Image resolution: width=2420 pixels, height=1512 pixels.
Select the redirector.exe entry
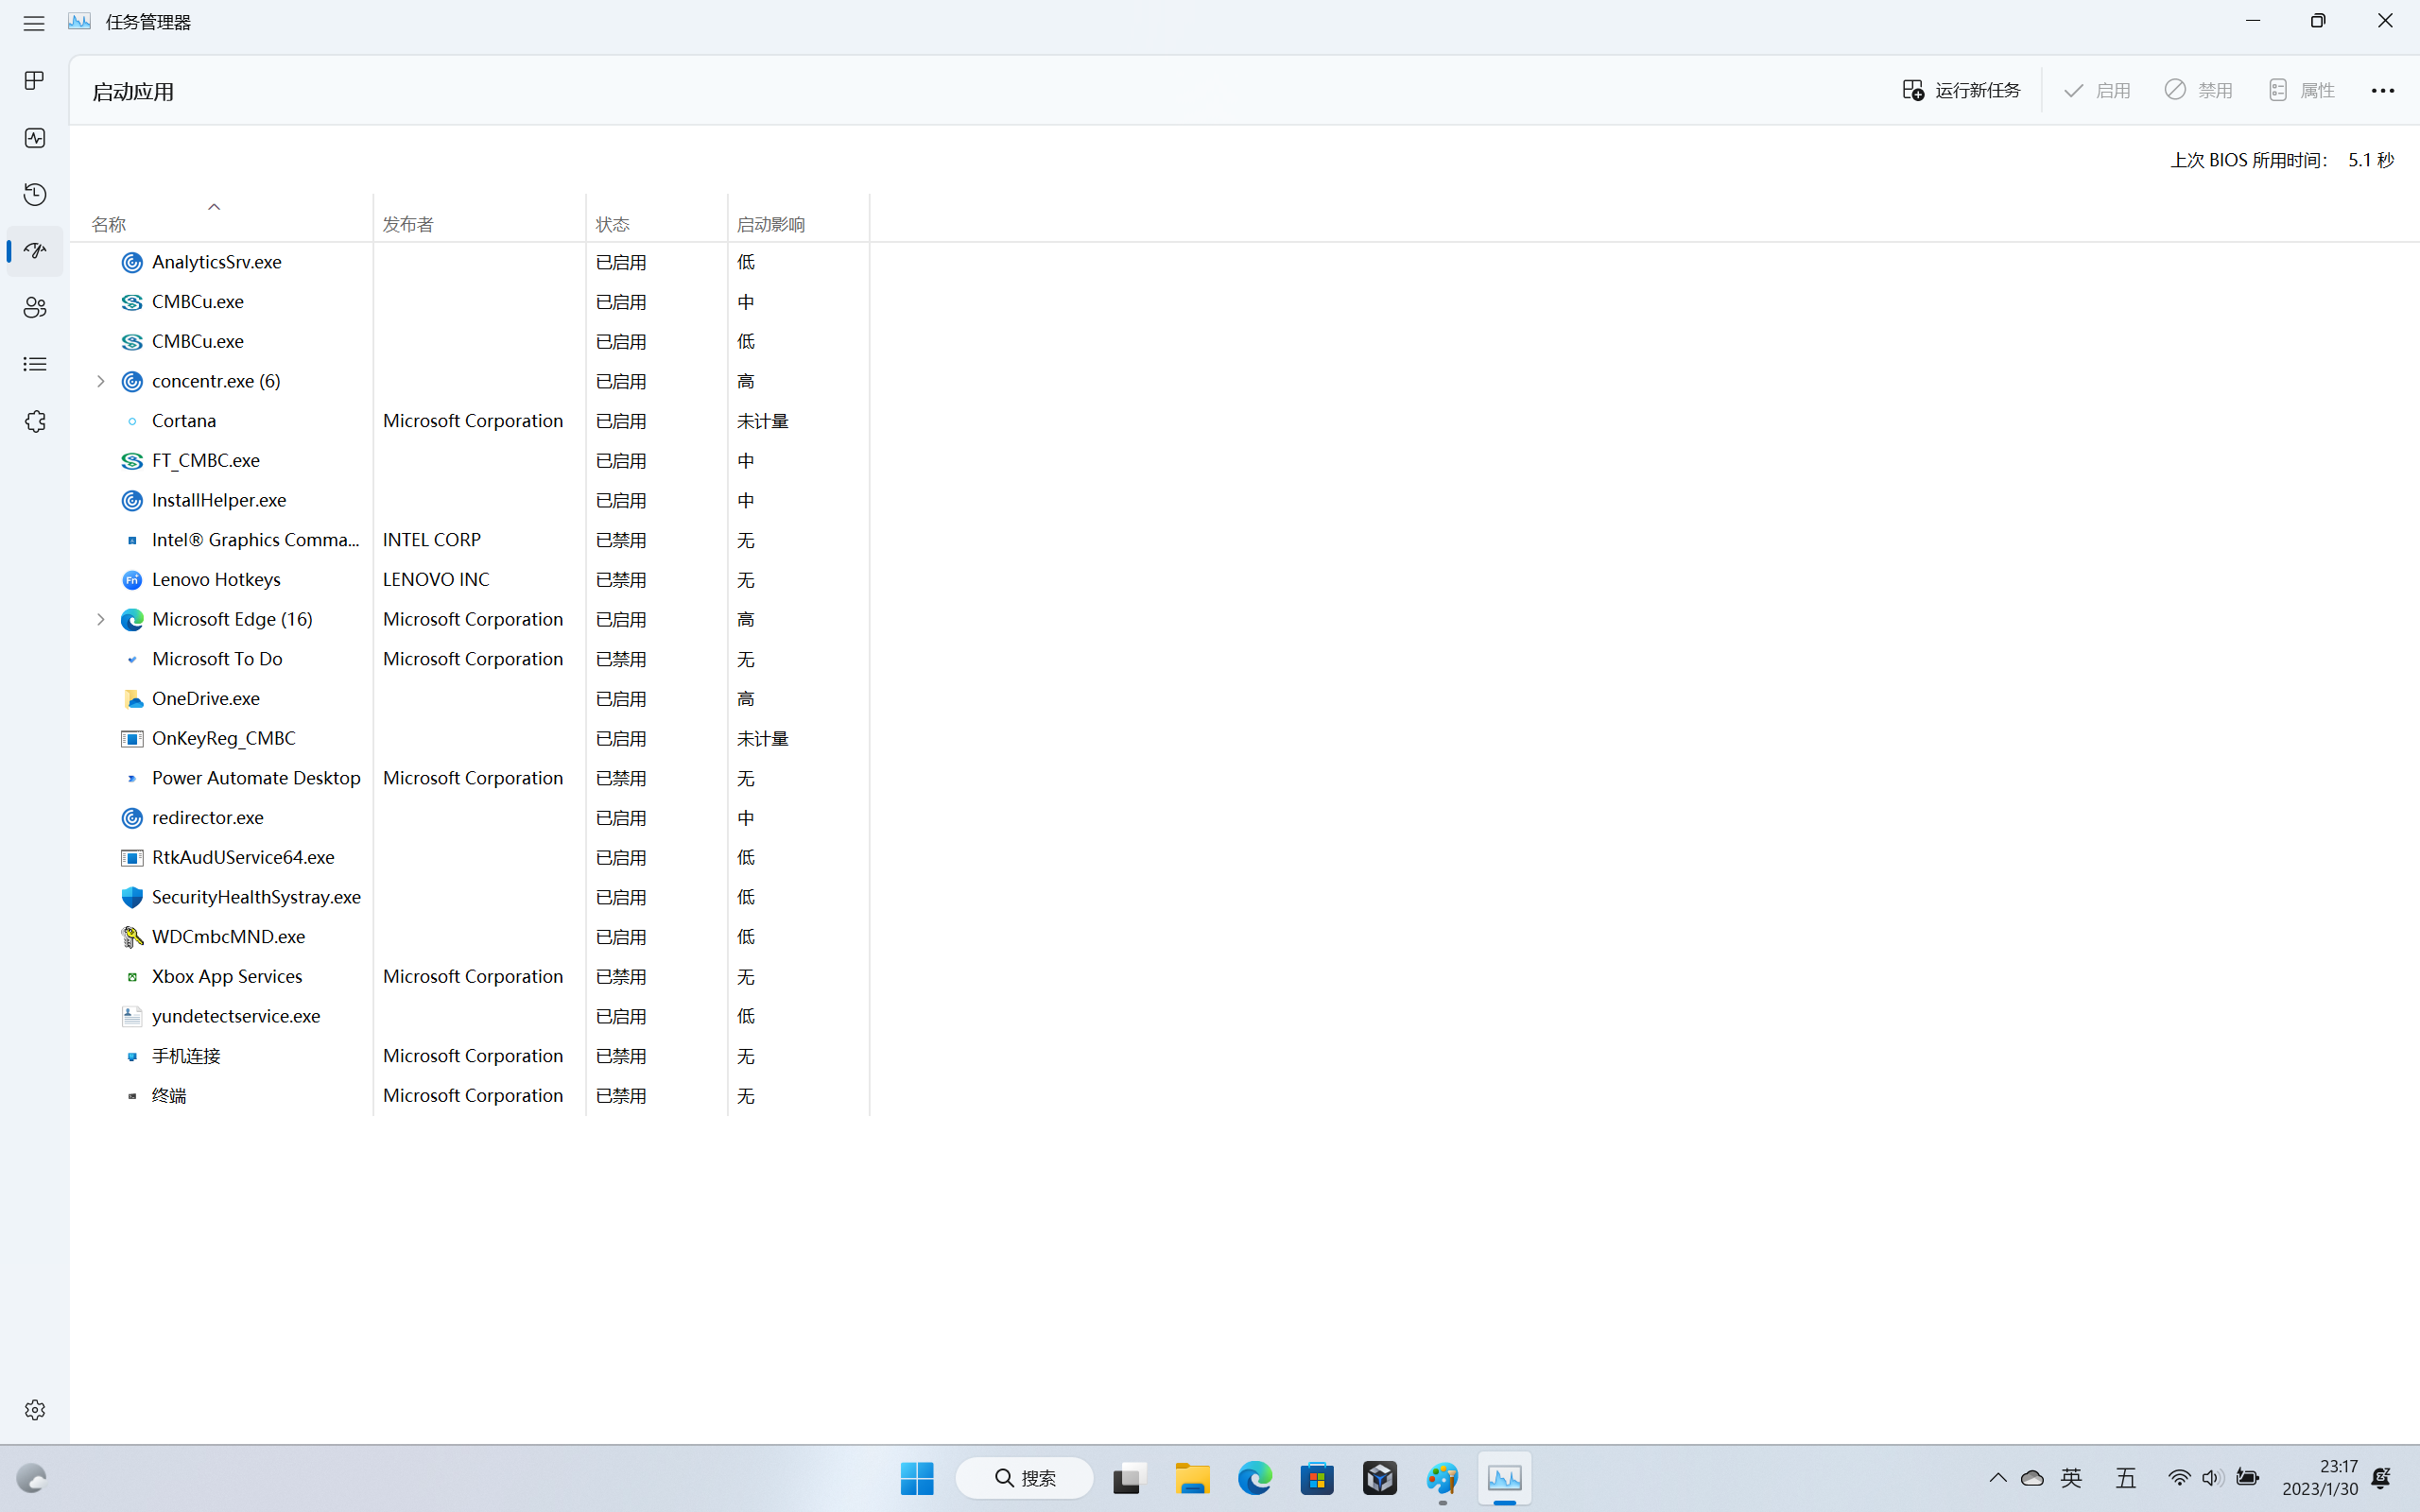click(470, 817)
